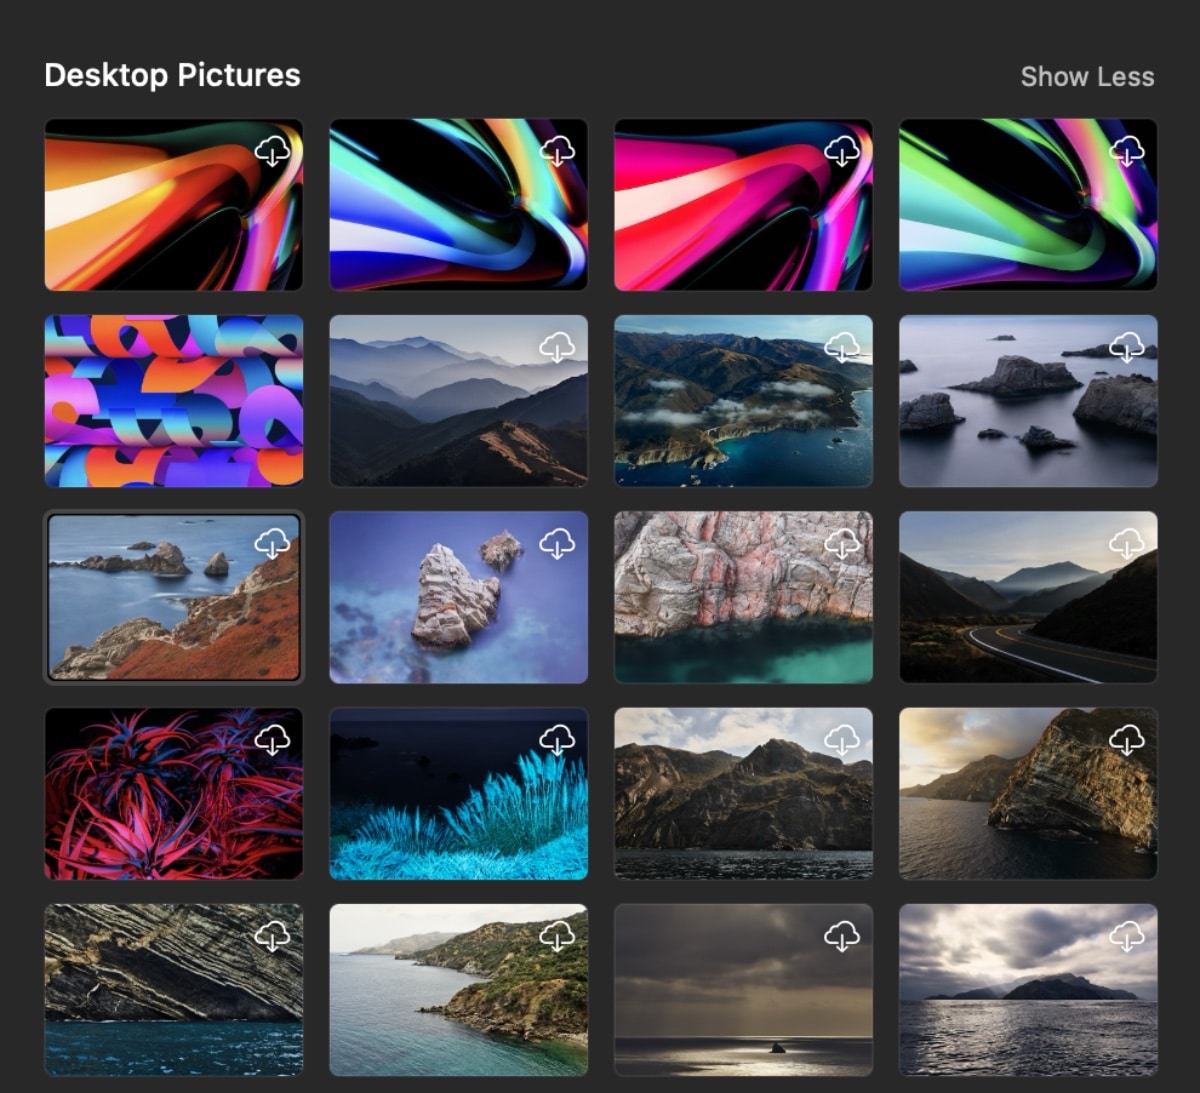Pick the green coastline with turquoise water wallpaper
Viewport: 1200px width, 1093px height.
[x=459, y=990]
